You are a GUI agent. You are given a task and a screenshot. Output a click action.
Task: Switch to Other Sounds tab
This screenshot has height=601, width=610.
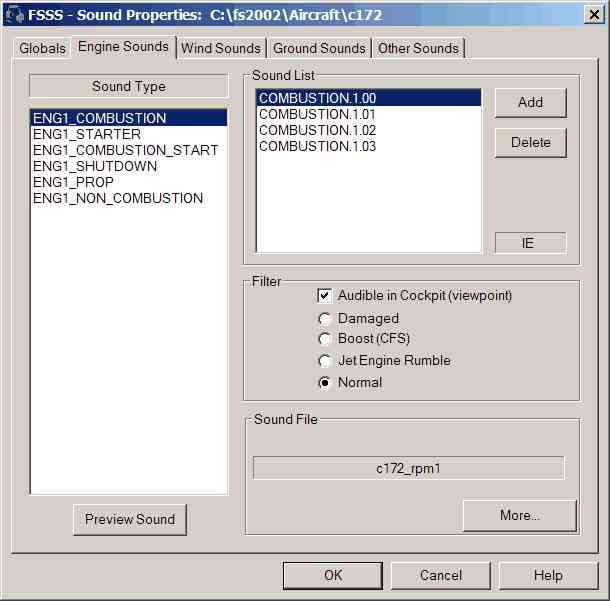[x=418, y=48]
